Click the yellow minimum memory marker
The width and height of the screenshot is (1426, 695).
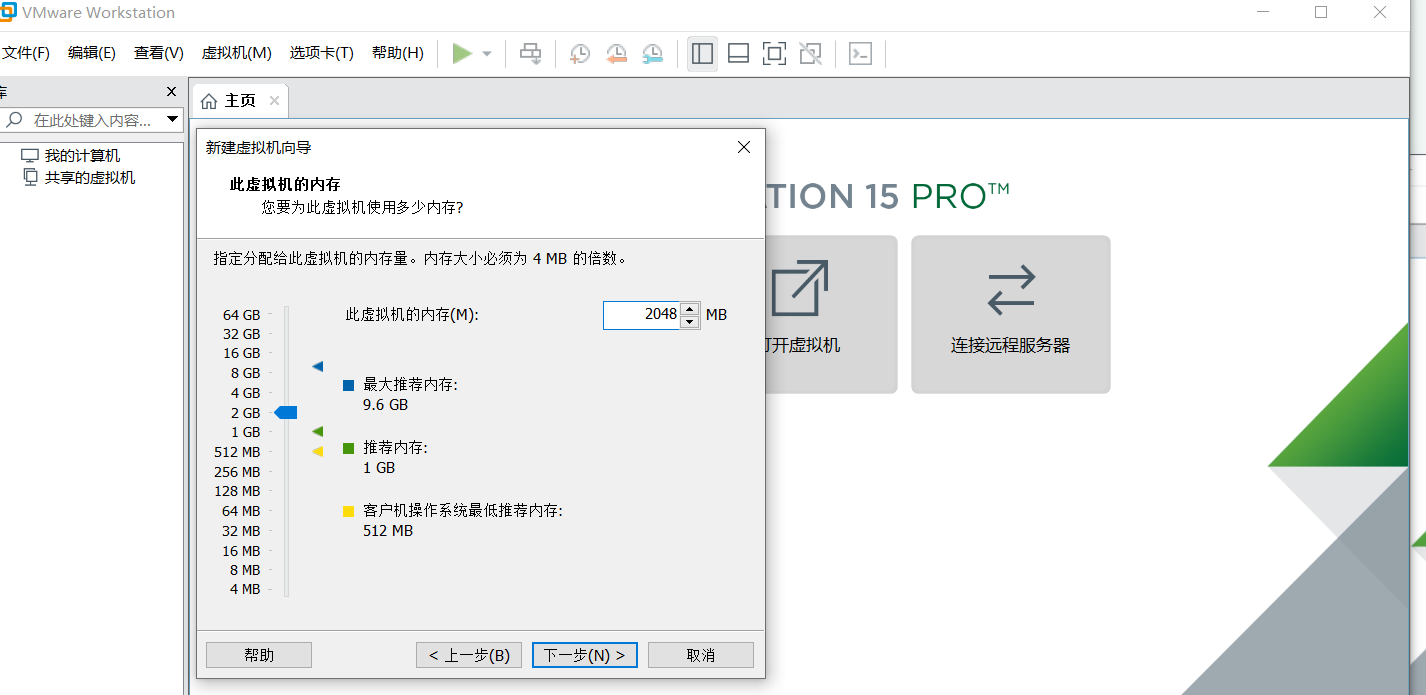pyautogui.click(x=318, y=452)
